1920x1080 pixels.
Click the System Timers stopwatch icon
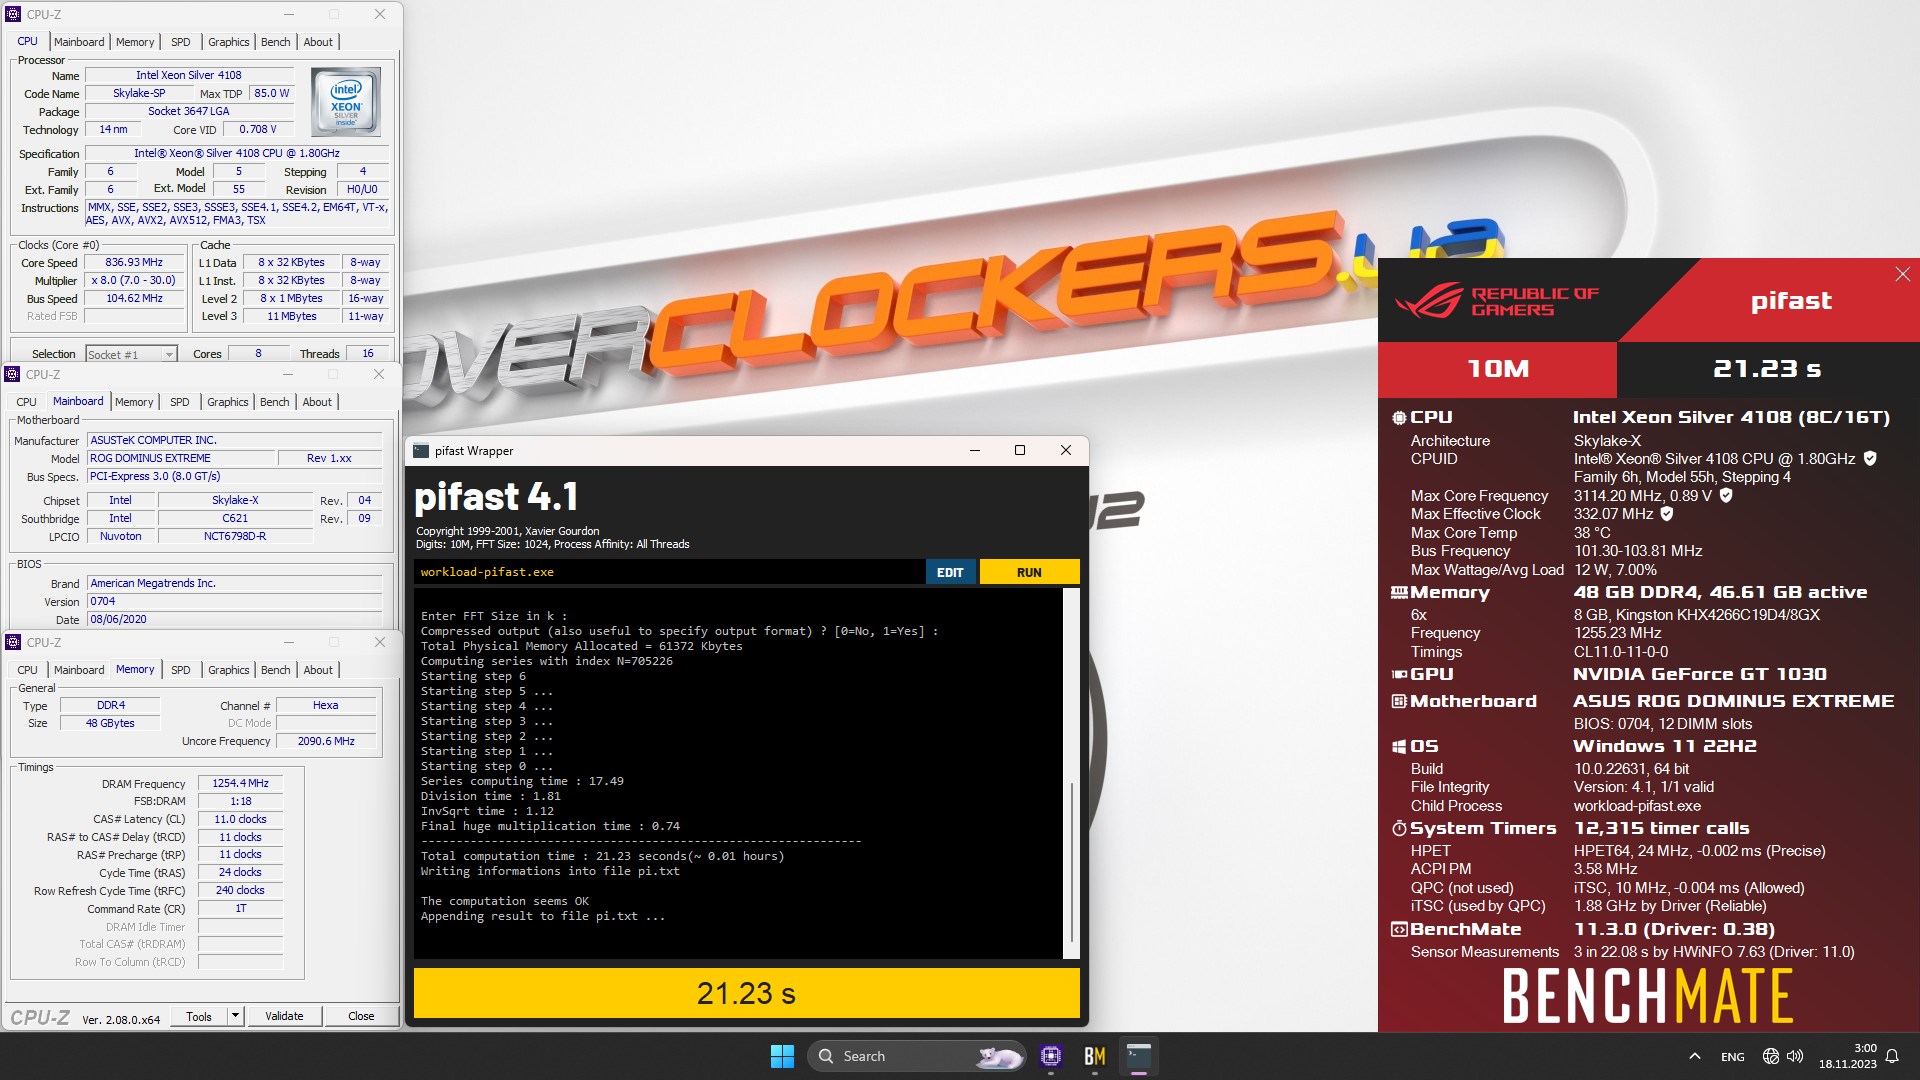(1399, 829)
